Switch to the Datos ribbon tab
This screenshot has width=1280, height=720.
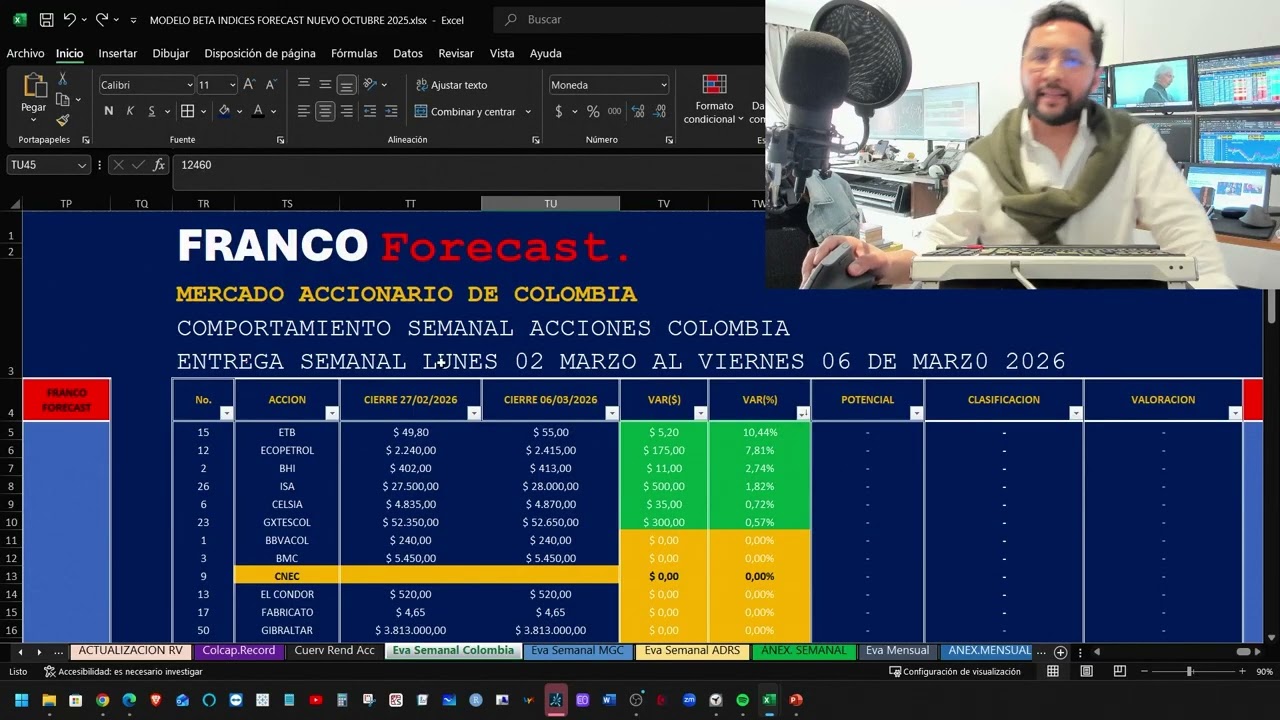coord(408,53)
